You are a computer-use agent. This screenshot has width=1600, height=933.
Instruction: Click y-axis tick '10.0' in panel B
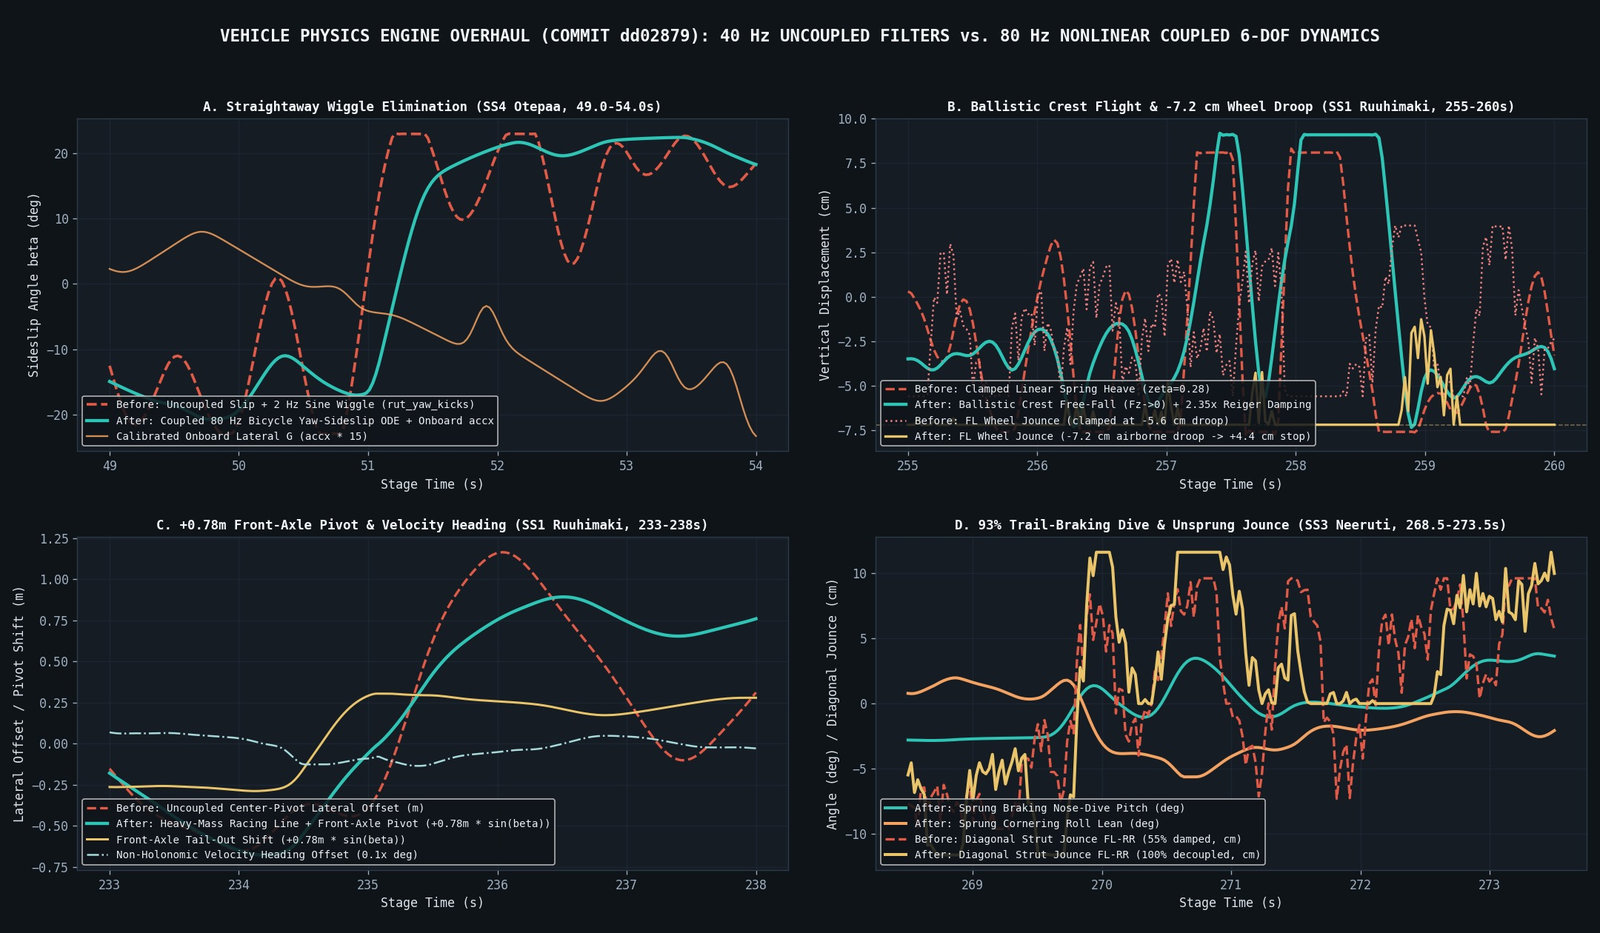click(852, 119)
